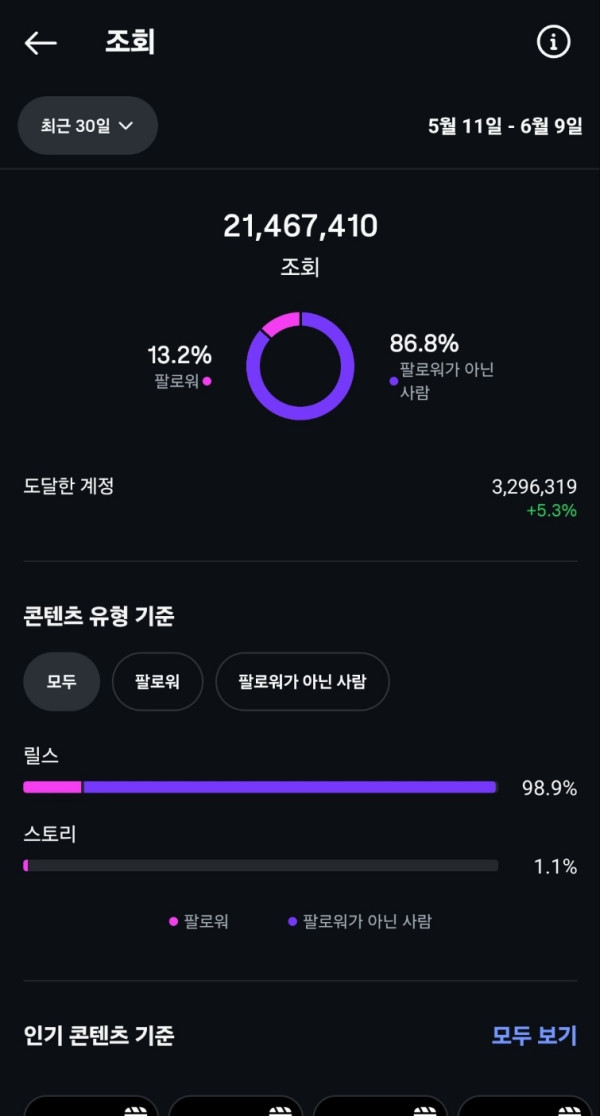The image size is (600, 1116).
Task: Click the 스토리 1.1% progress bar
Action: pyautogui.click(x=260, y=865)
